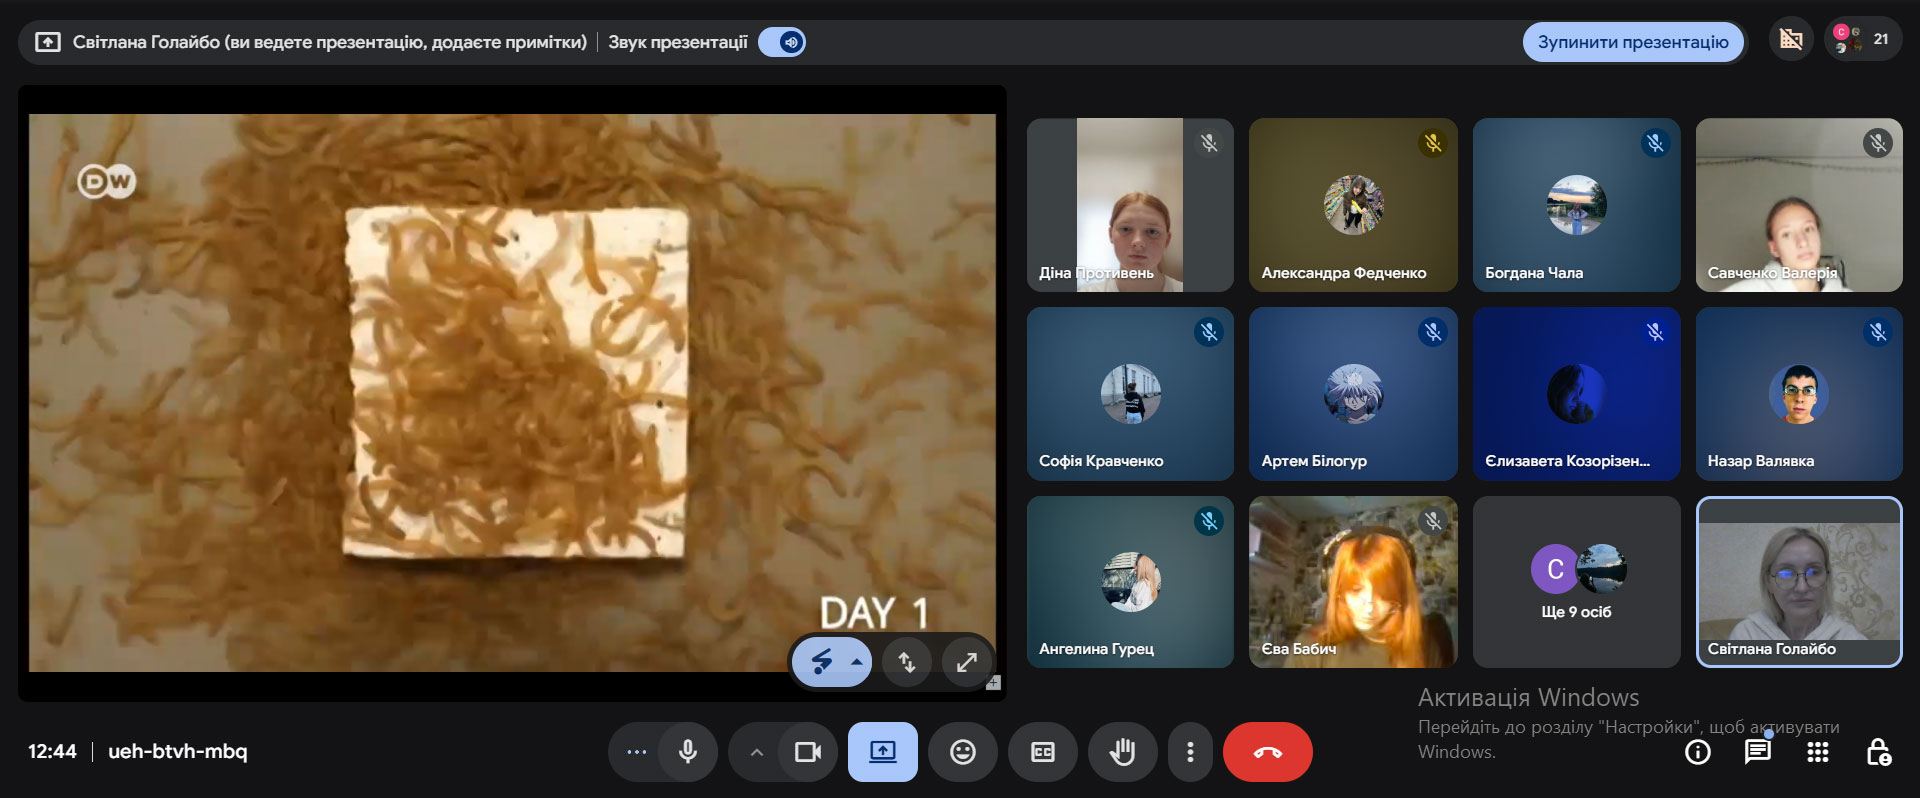Viewport: 1920px width, 798px height.
Task: Open the chat messages panel
Action: pos(1757,752)
